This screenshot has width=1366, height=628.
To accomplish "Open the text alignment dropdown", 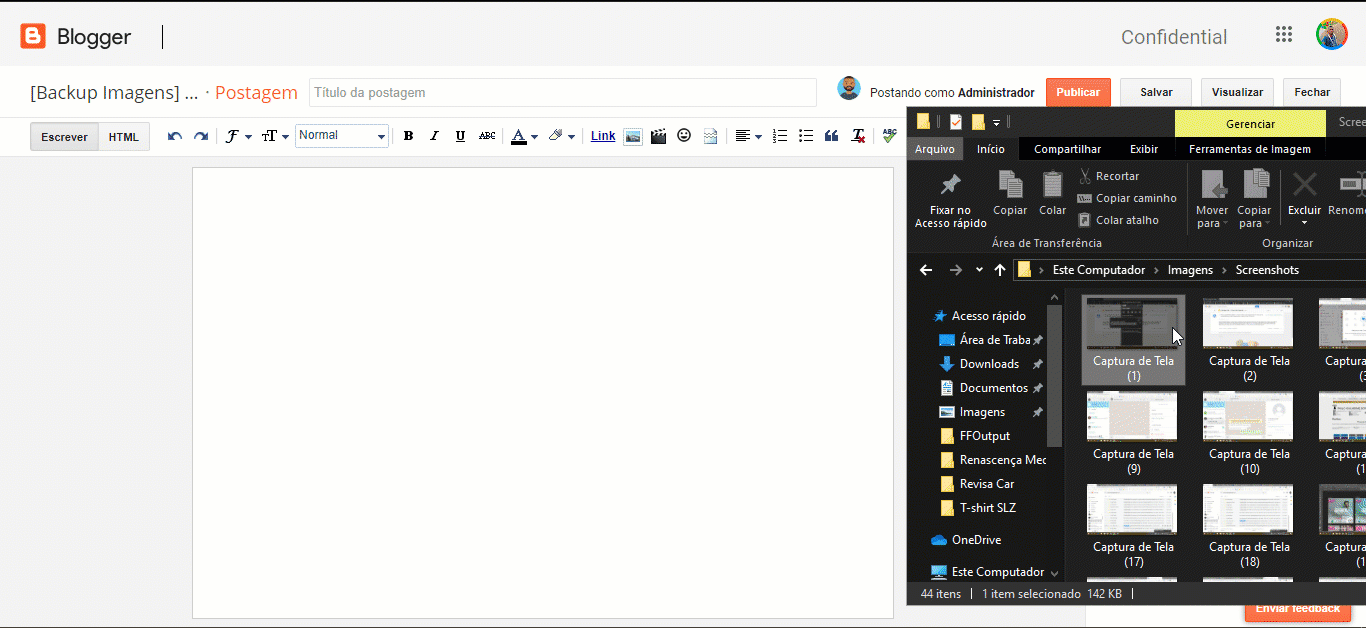I will tap(748, 136).
